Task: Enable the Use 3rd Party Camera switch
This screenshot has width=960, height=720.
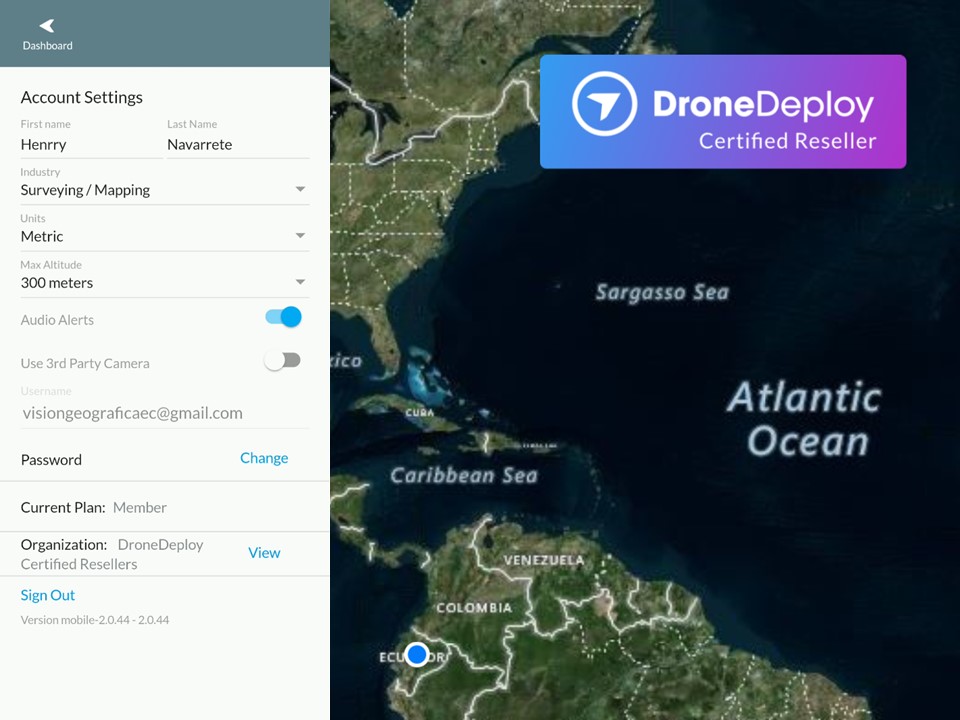Action: [282, 361]
